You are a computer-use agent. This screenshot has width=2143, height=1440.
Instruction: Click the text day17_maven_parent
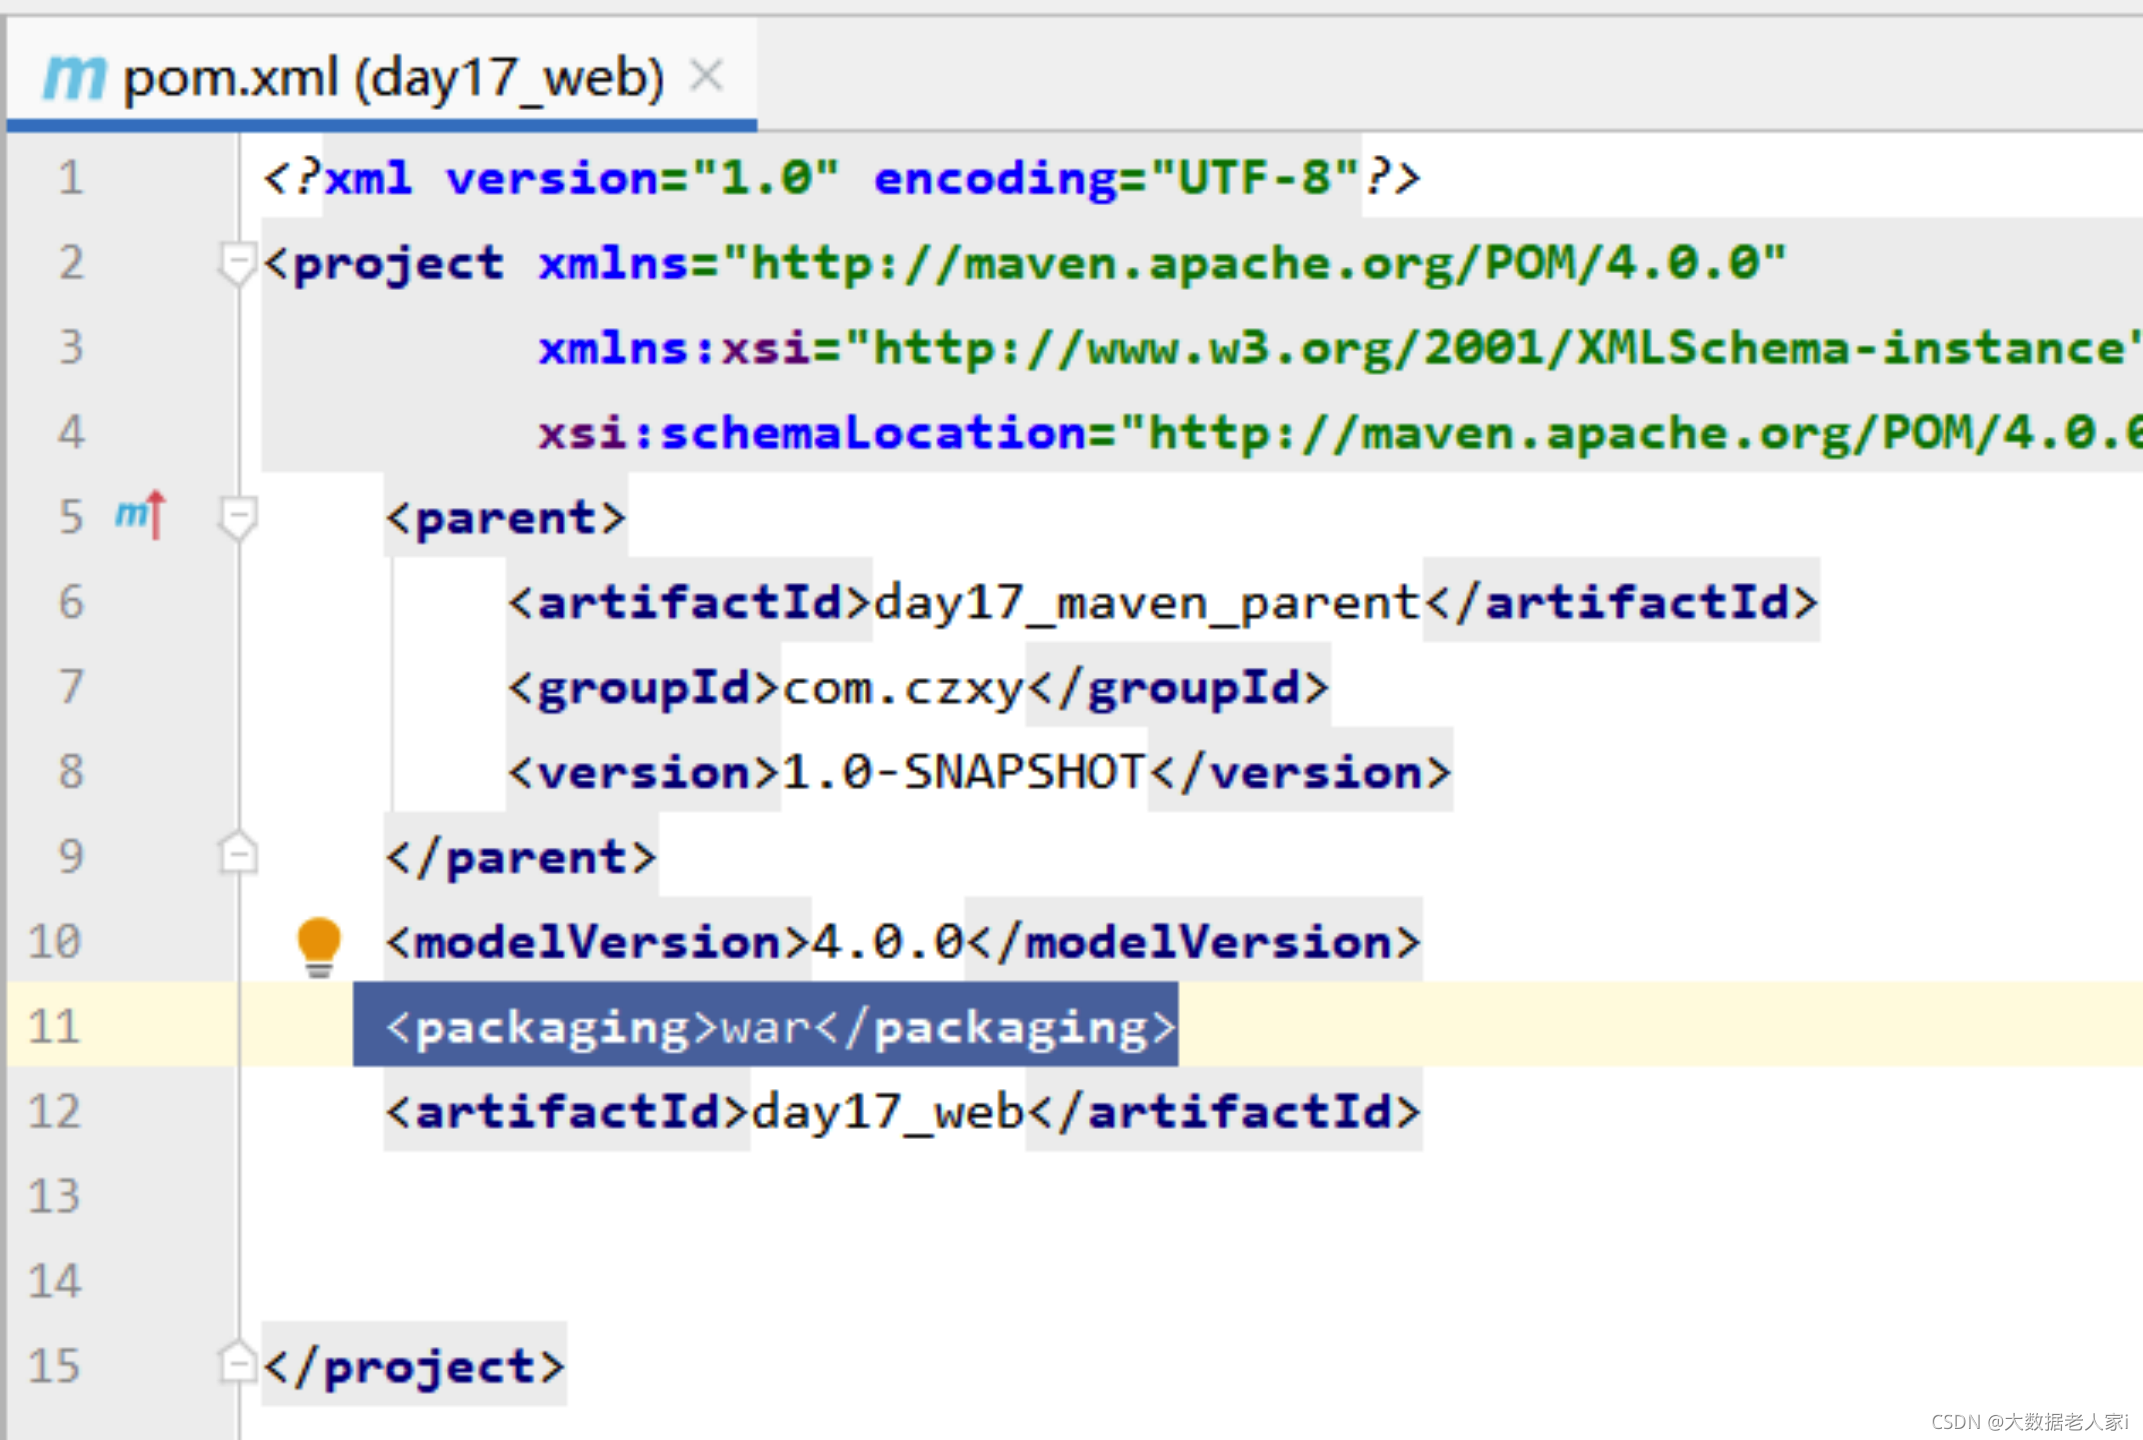(1147, 602)
